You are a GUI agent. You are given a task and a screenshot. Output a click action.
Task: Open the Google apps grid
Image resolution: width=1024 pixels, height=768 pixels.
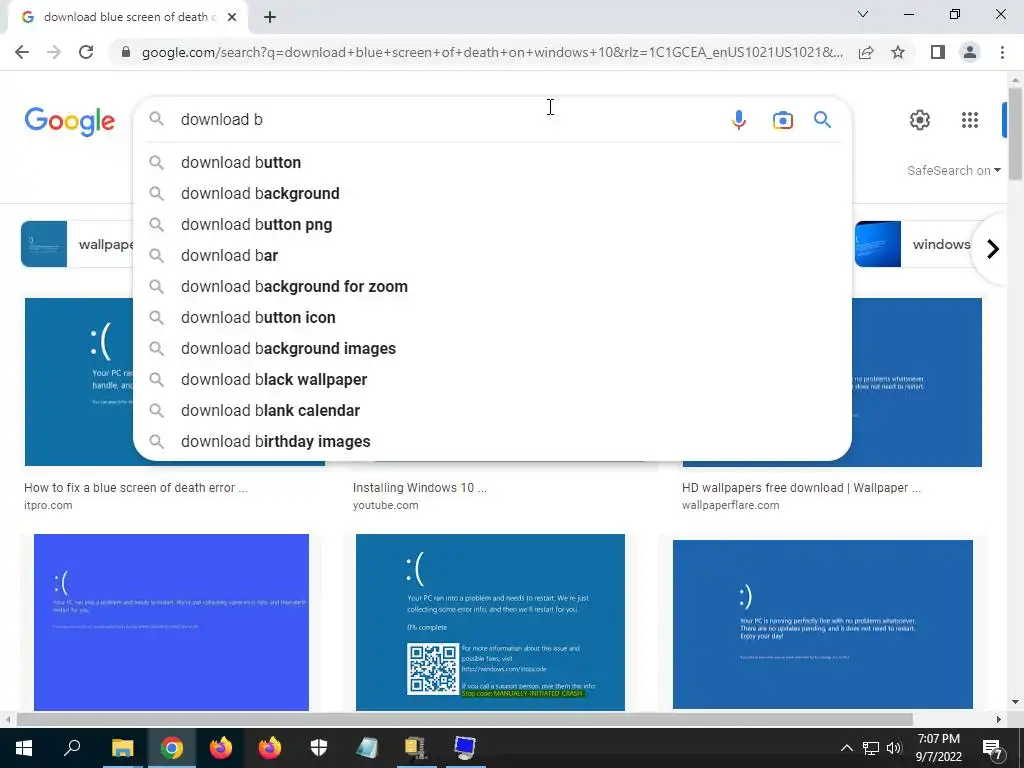[x=970, y=120]
